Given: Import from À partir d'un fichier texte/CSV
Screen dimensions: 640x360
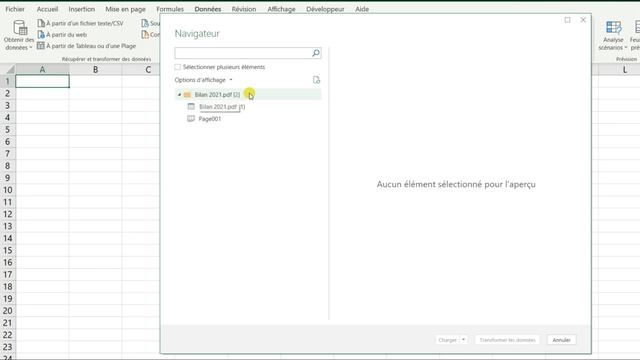Looking at the screenshot, I should 80,23.
